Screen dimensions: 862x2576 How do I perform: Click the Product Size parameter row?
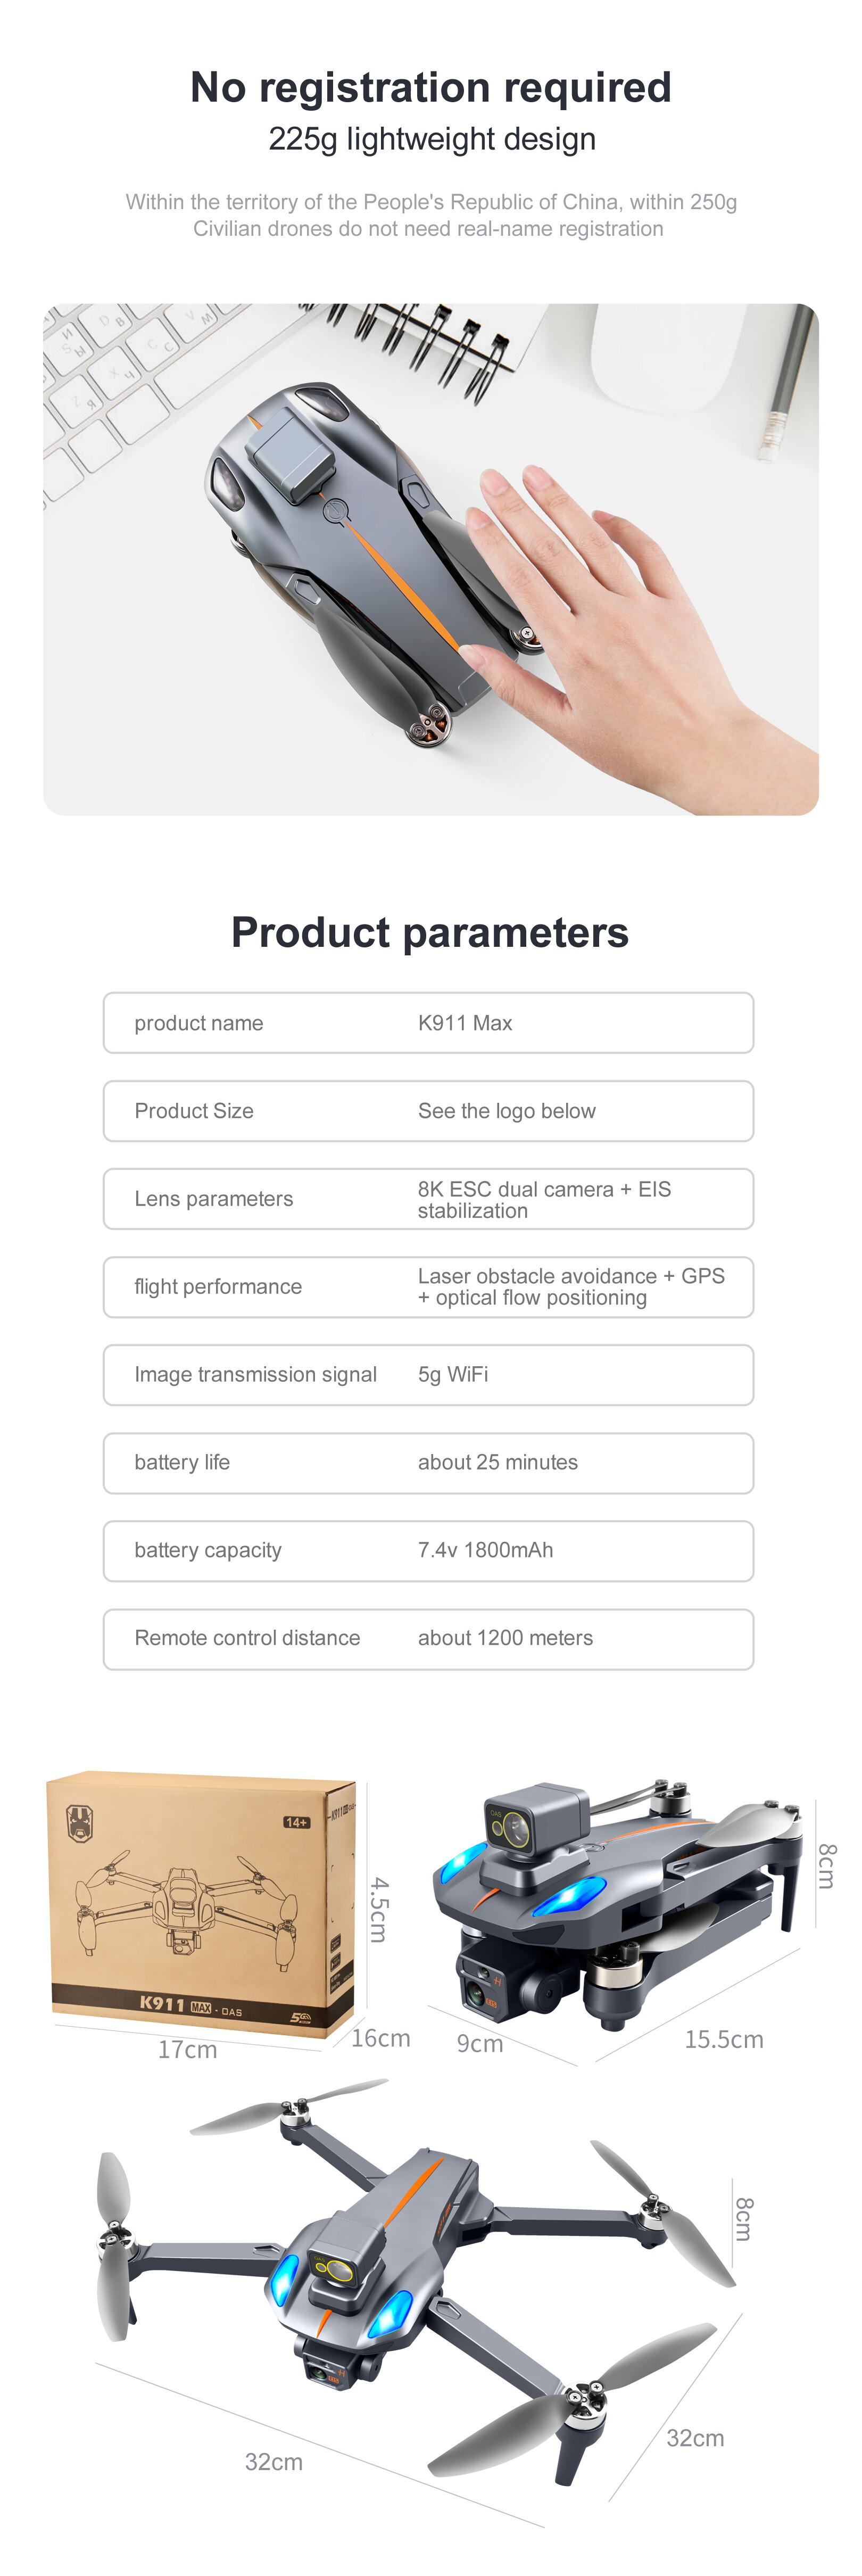pyautogui.click(x=428, y=1111)
